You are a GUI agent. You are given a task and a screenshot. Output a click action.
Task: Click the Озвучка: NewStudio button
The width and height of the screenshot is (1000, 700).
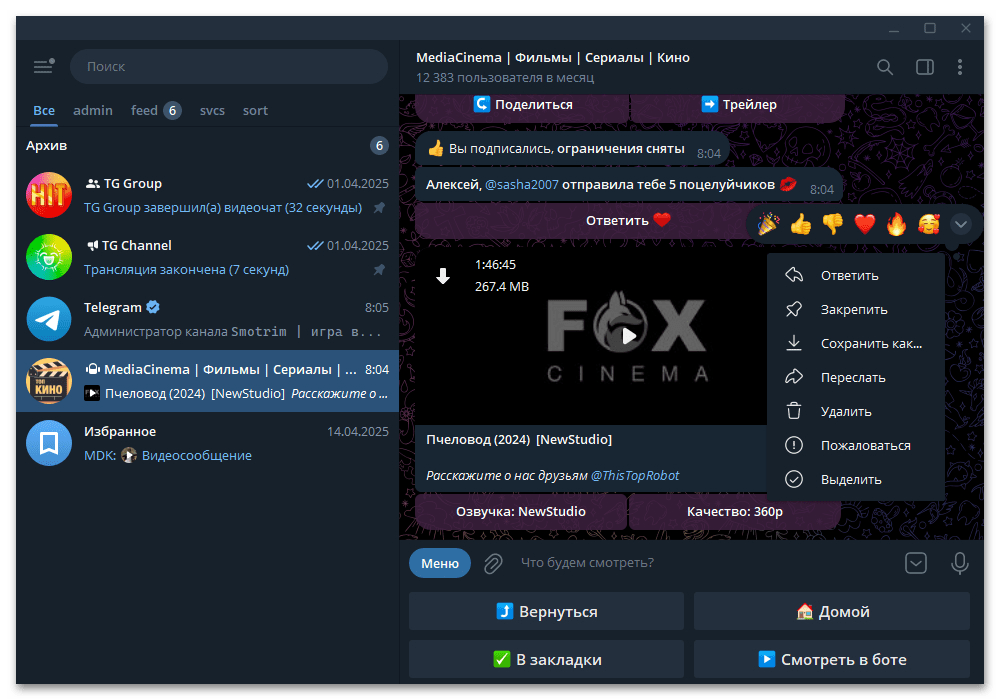click(x=521, y=512)
